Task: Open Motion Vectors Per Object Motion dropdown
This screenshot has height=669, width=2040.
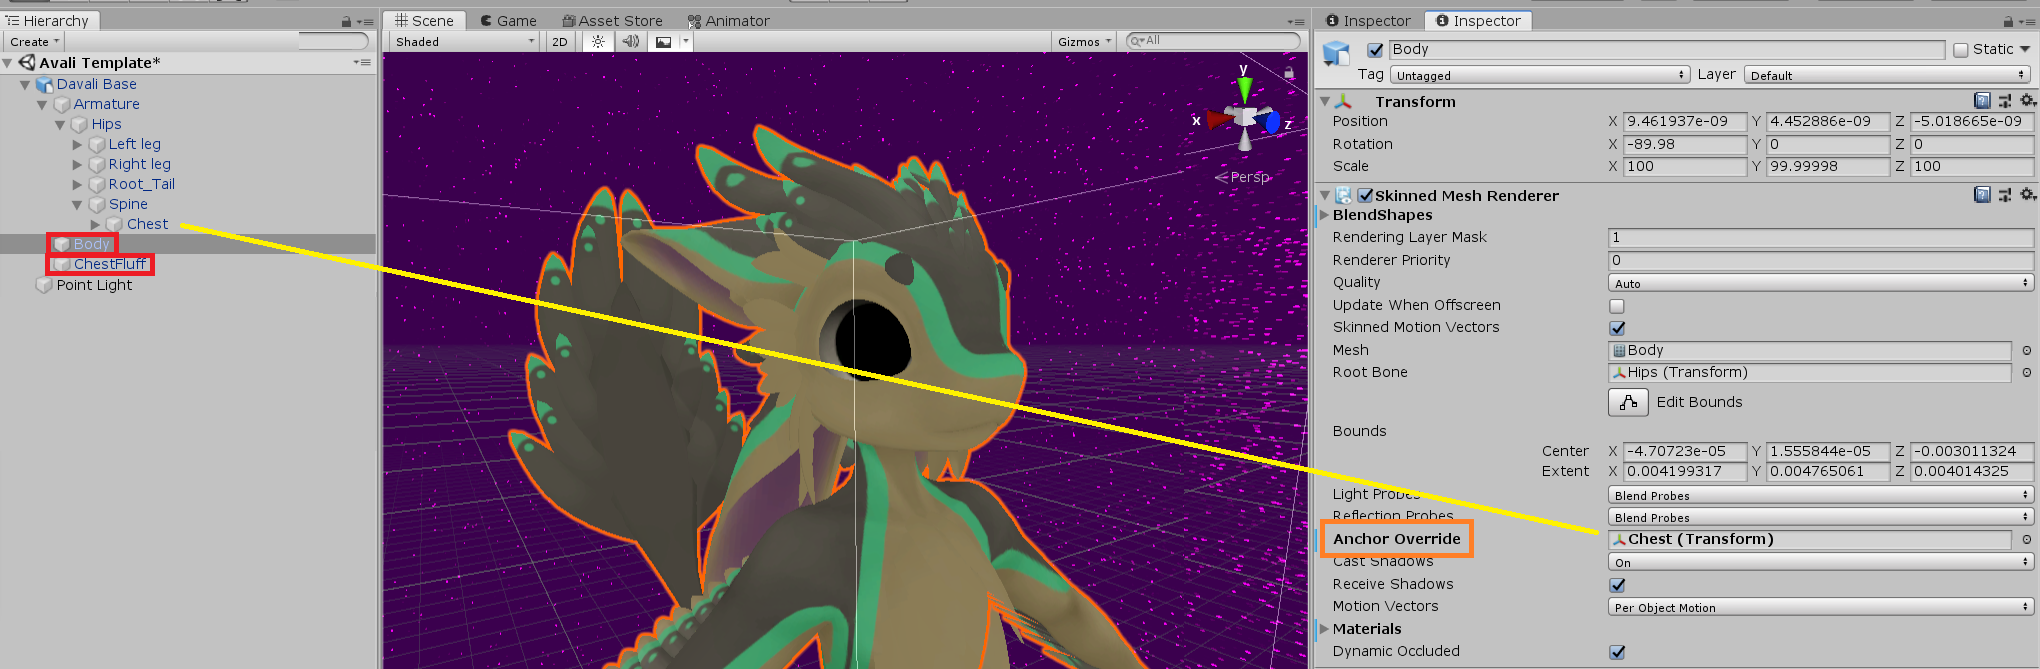Action: (x=1820, y=607)
